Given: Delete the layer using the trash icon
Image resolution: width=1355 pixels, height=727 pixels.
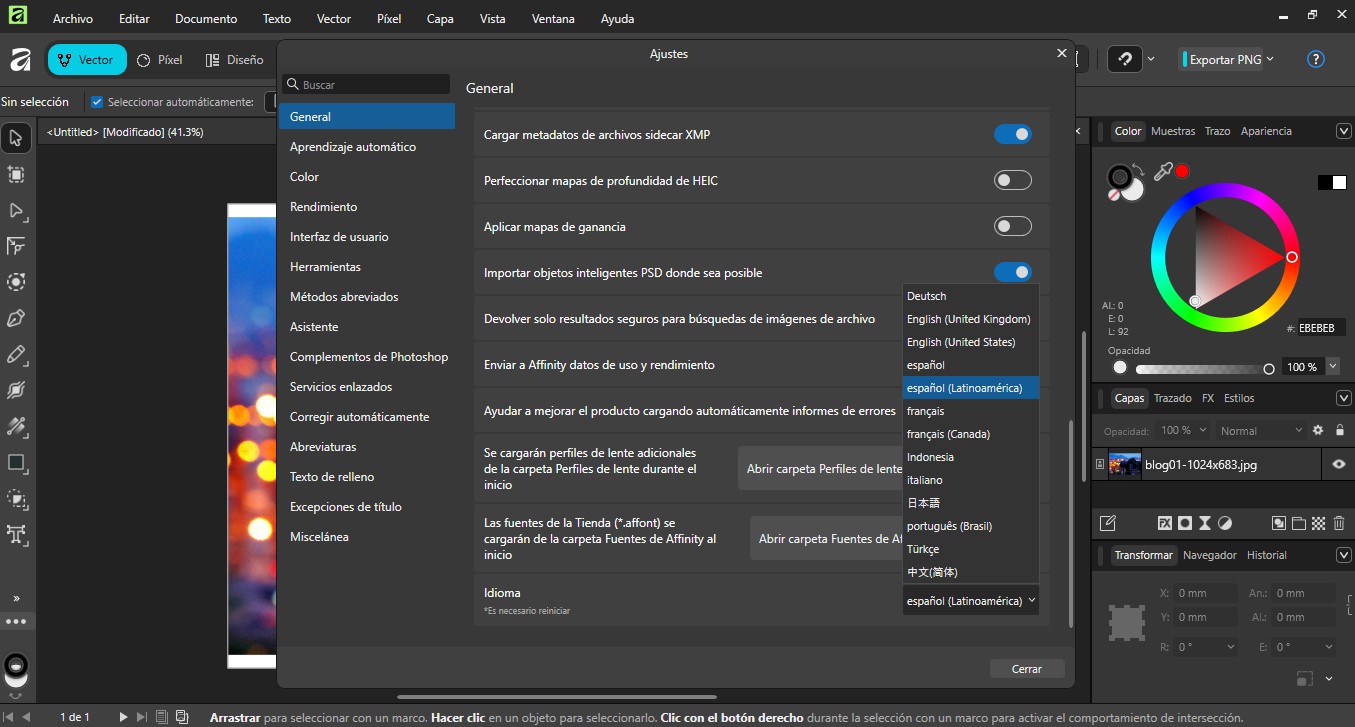Looking at the screenshot, I should click(1338, 522).
